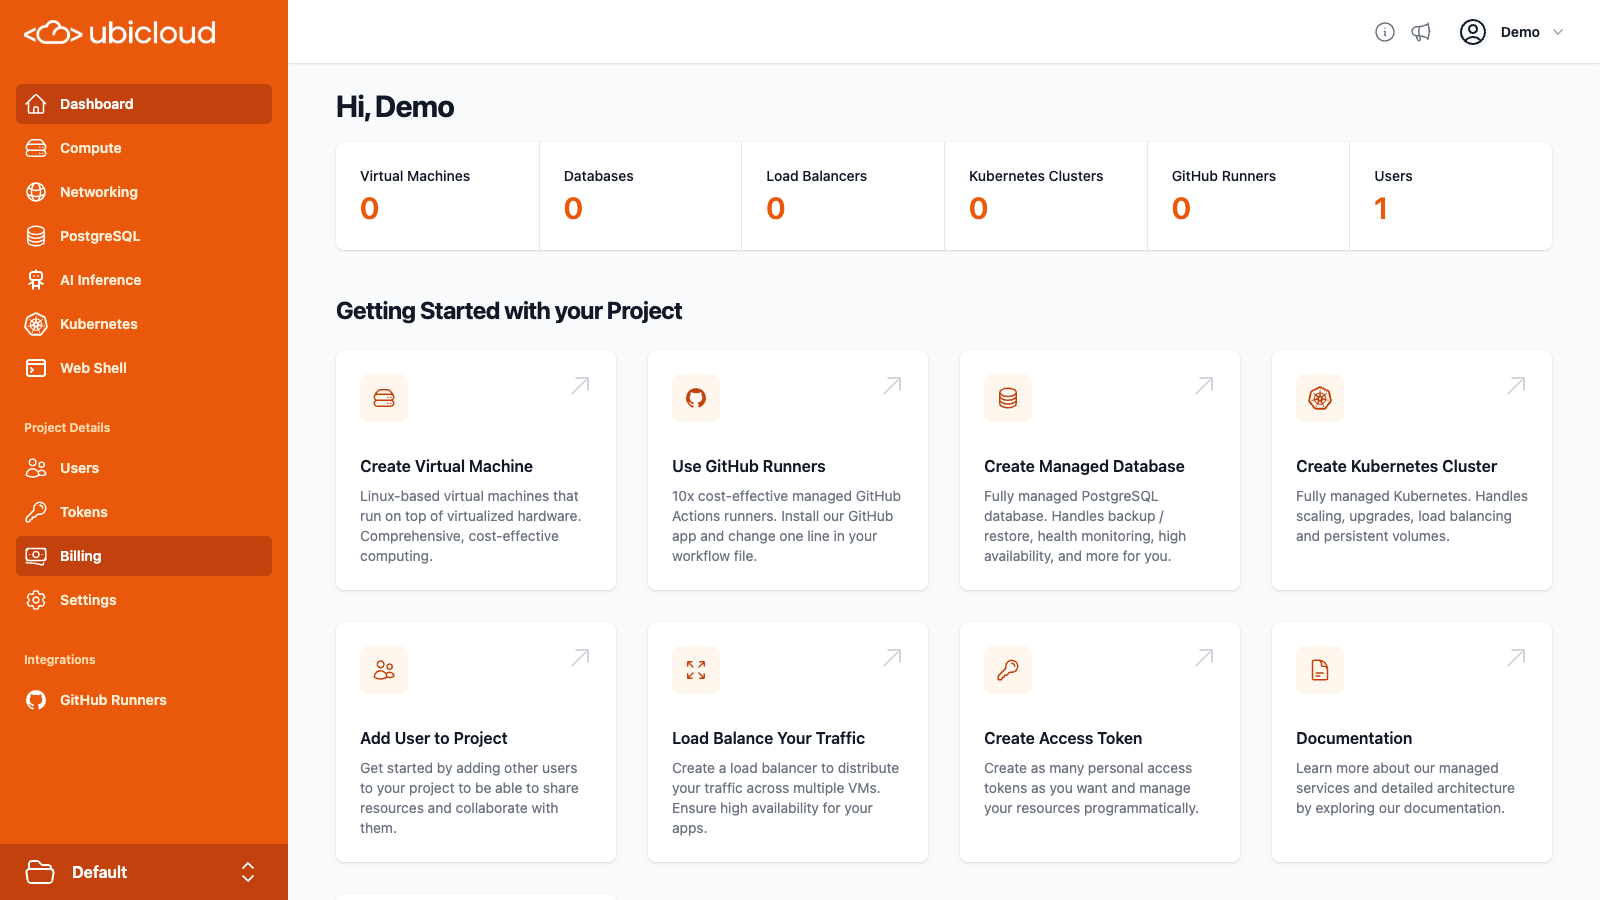This screenshot has width=1600, height=900.
Task: Open the Documentation card
Action: pos(1410,742)
